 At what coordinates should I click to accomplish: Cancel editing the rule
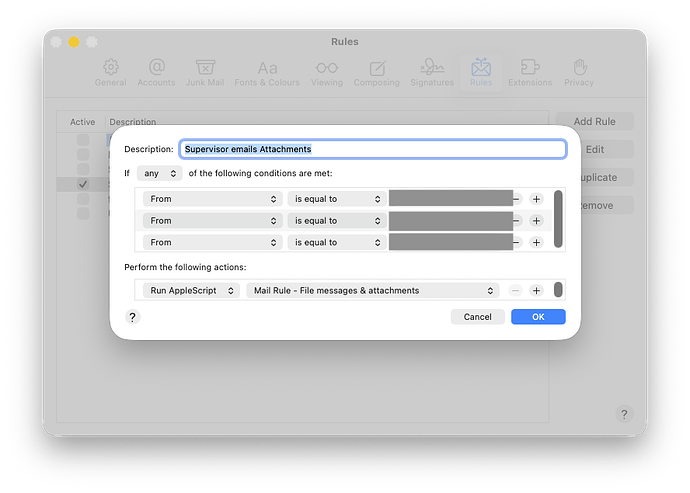coord(477,317)
